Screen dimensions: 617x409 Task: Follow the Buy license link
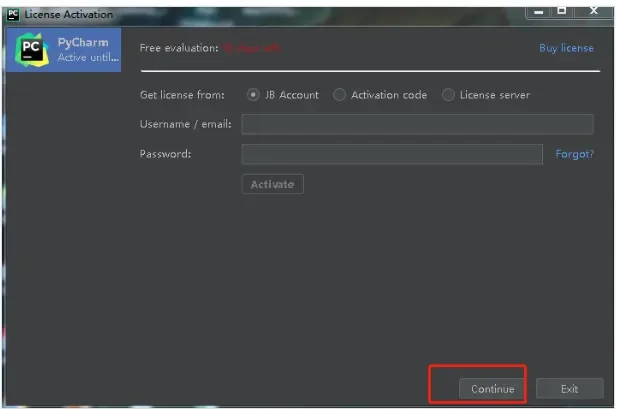click(x=566, y=48)
